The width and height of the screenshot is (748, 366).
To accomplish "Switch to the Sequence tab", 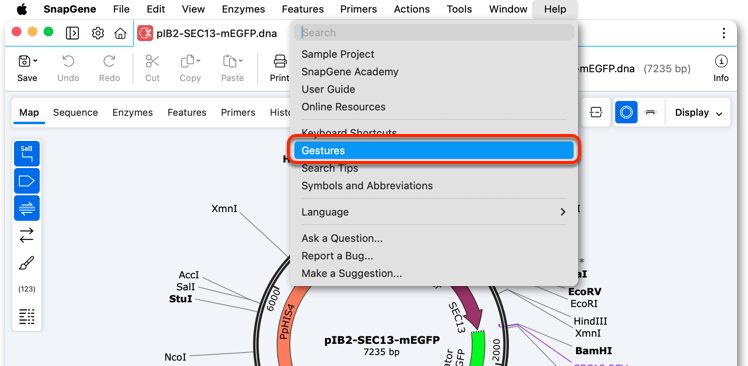I will [x=75, y=113].
